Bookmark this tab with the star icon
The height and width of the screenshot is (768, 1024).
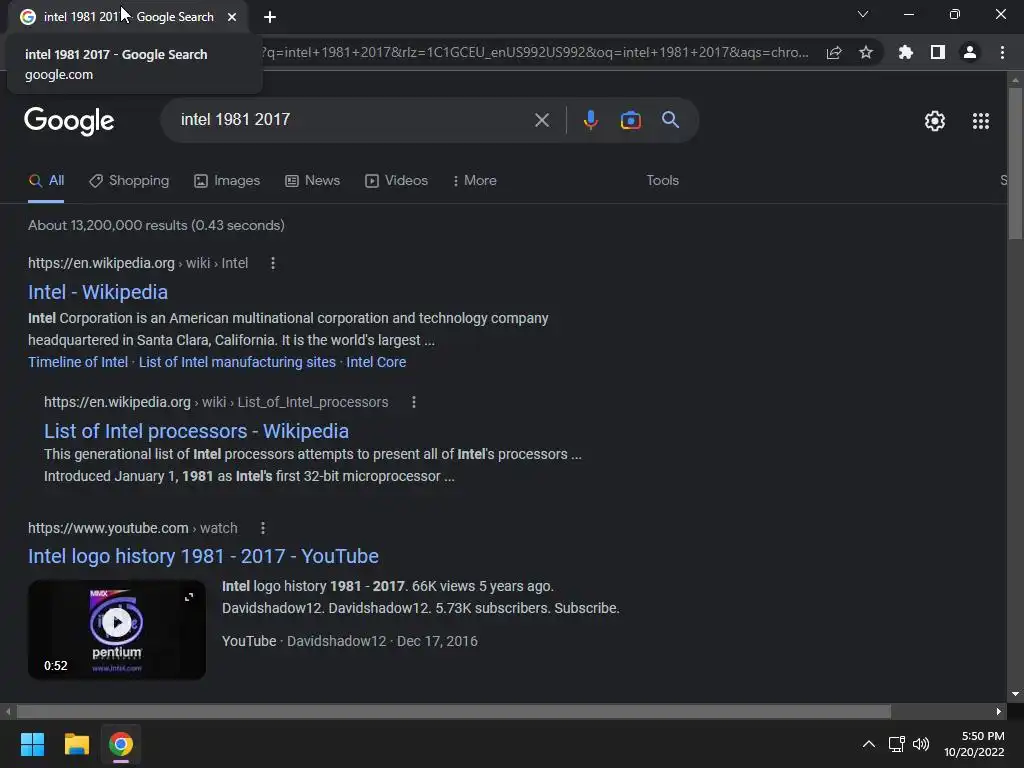[865, 52]
